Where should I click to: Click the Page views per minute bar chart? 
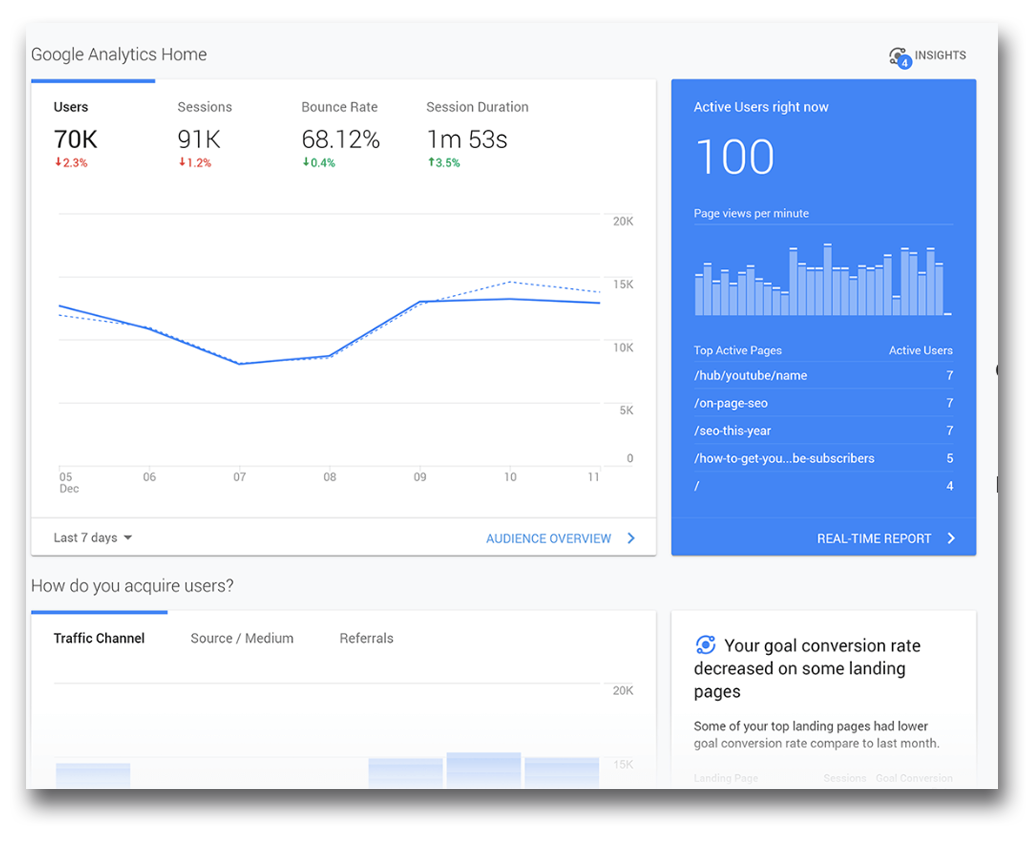(x=823, y=279)
